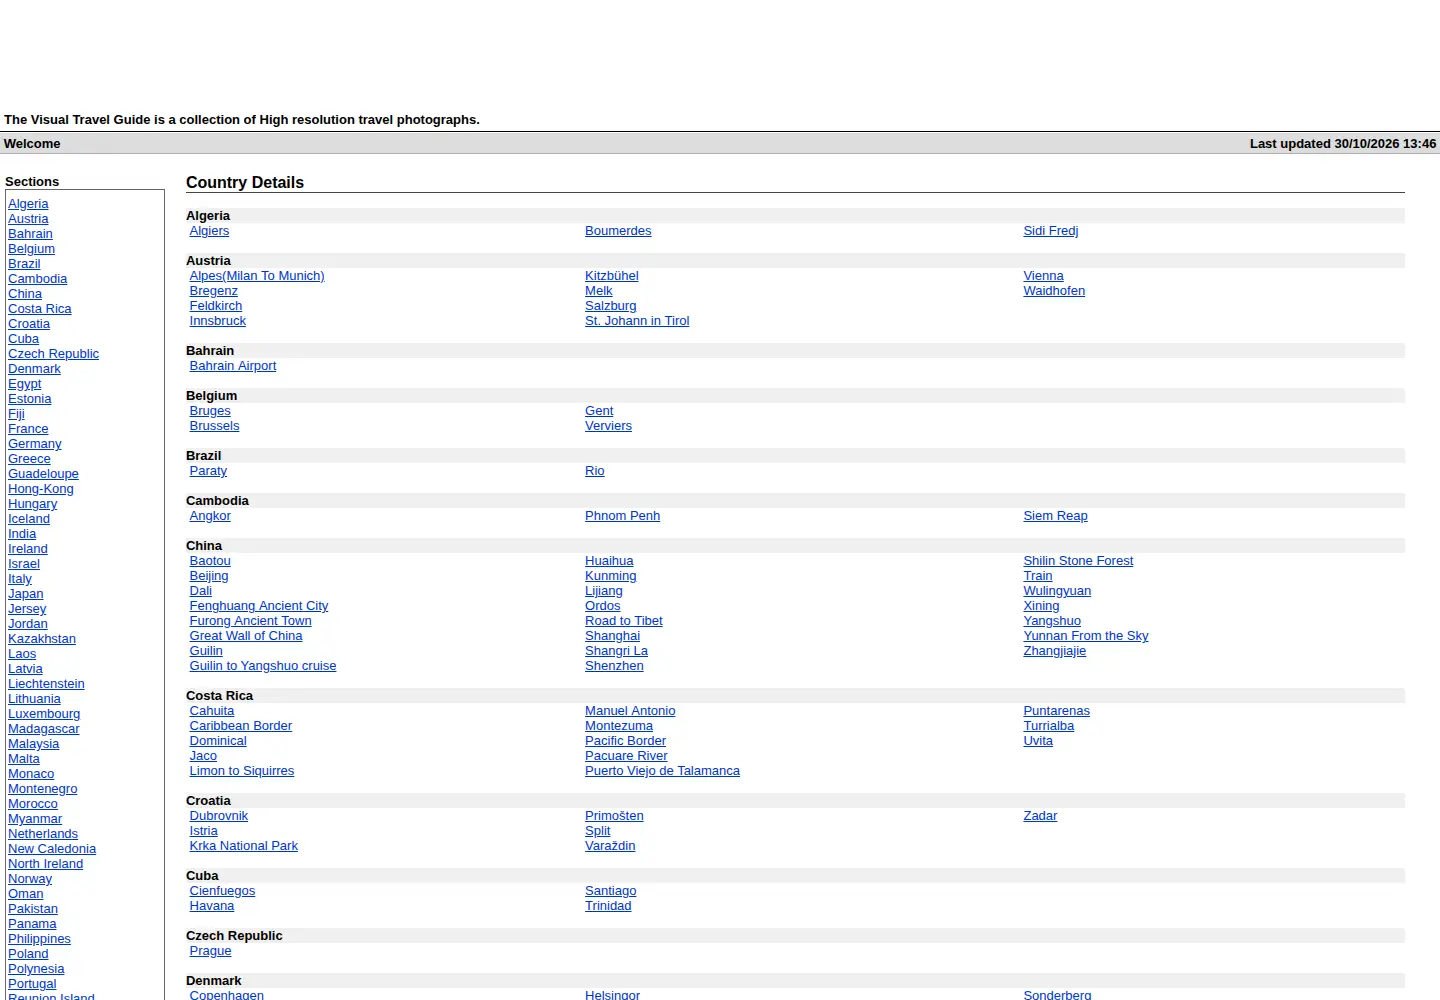Select Liechtenstein in the Sections sidebar

click(46, 684)
